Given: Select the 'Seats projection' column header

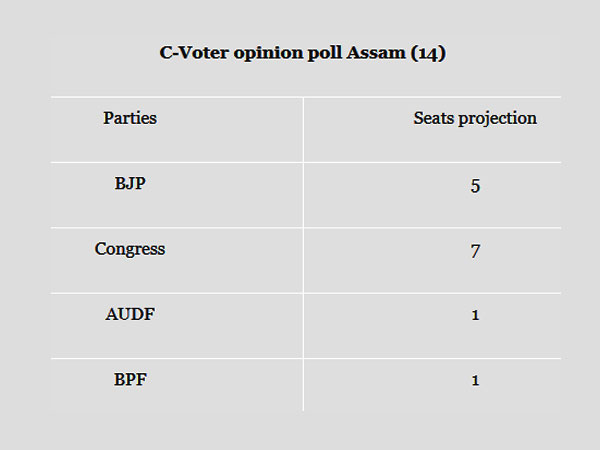Looking at the screenshot, I should pyautogui.click(x=475, y=118).
